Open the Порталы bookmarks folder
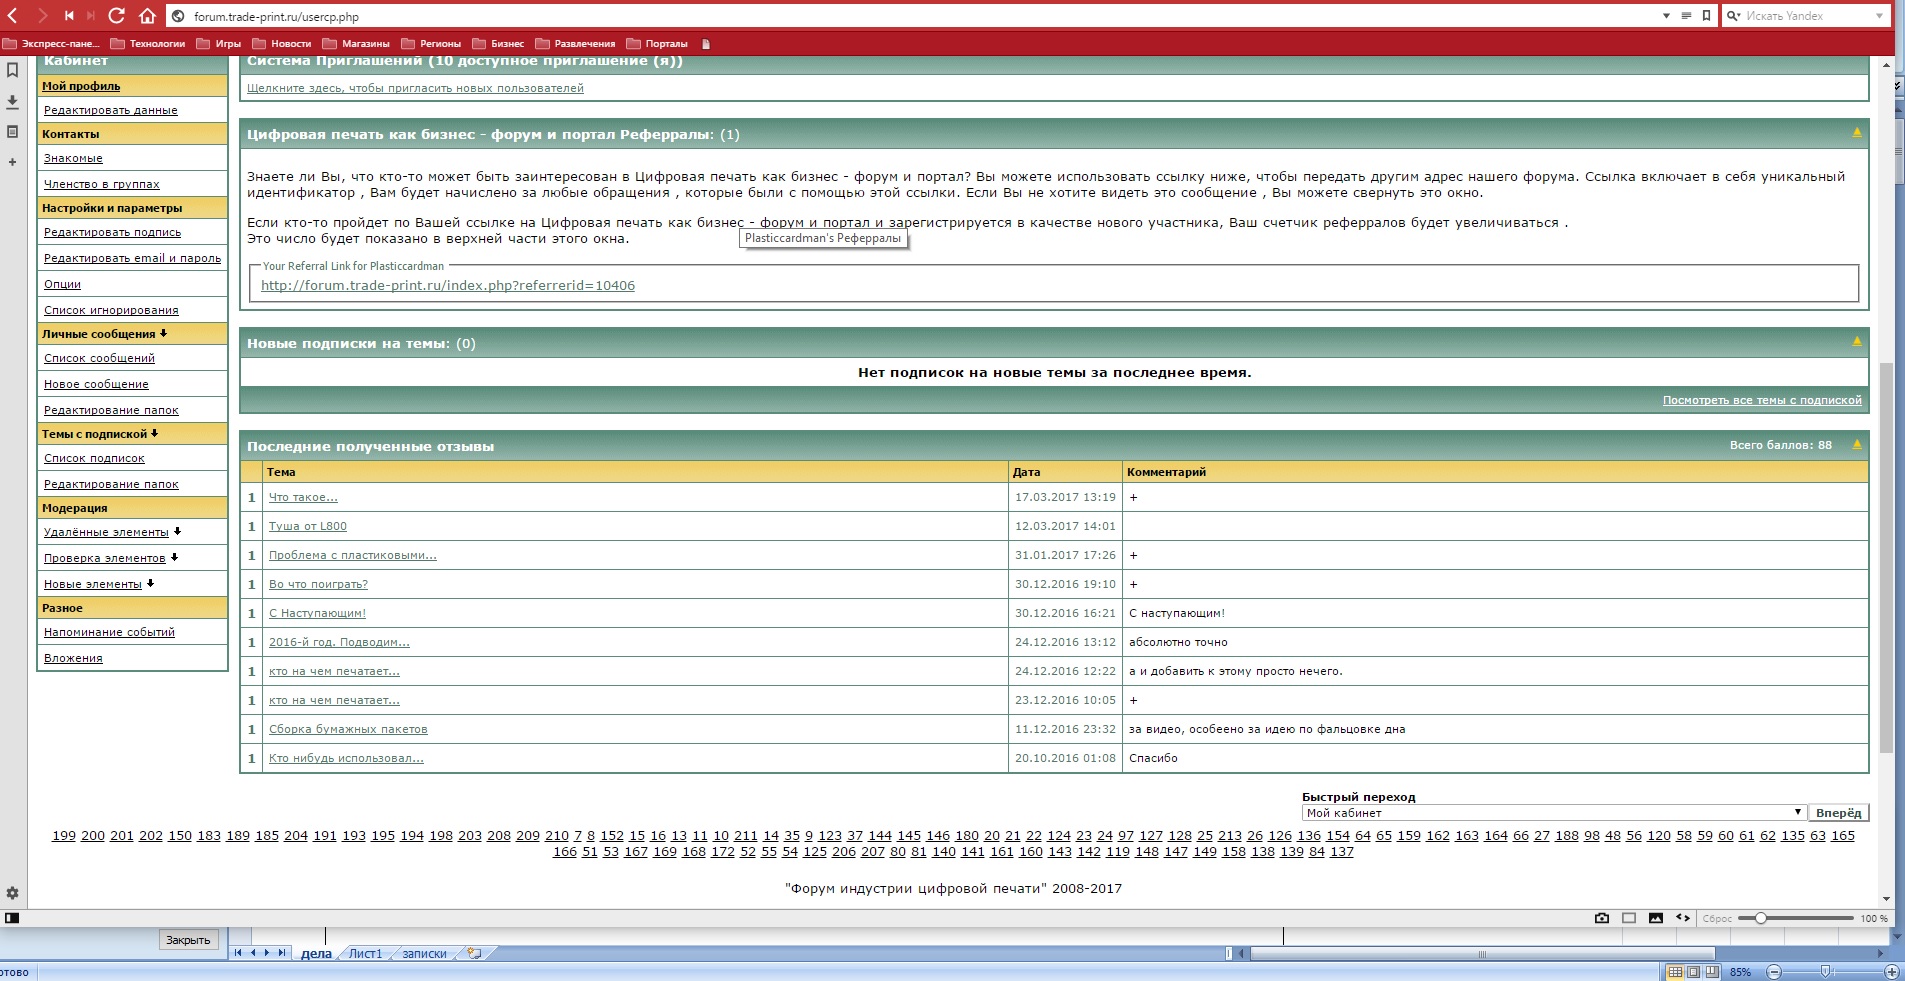This screenshot has width=1905, height=981. click(x=657, y=44)
